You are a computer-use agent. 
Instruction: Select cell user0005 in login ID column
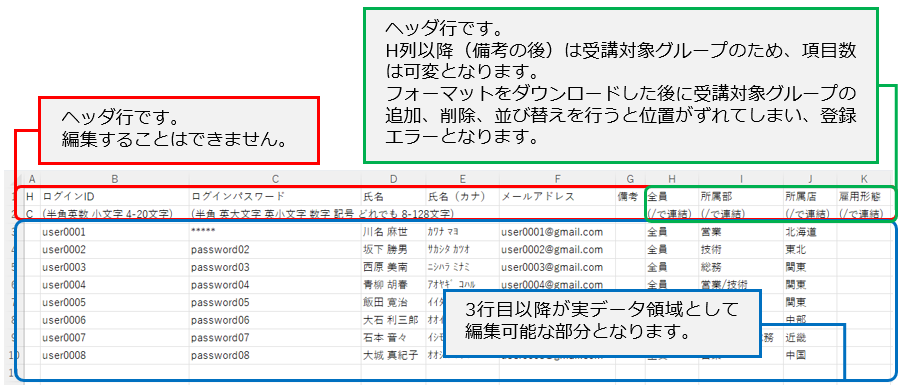pyautogui.click(x=114, y=302)
